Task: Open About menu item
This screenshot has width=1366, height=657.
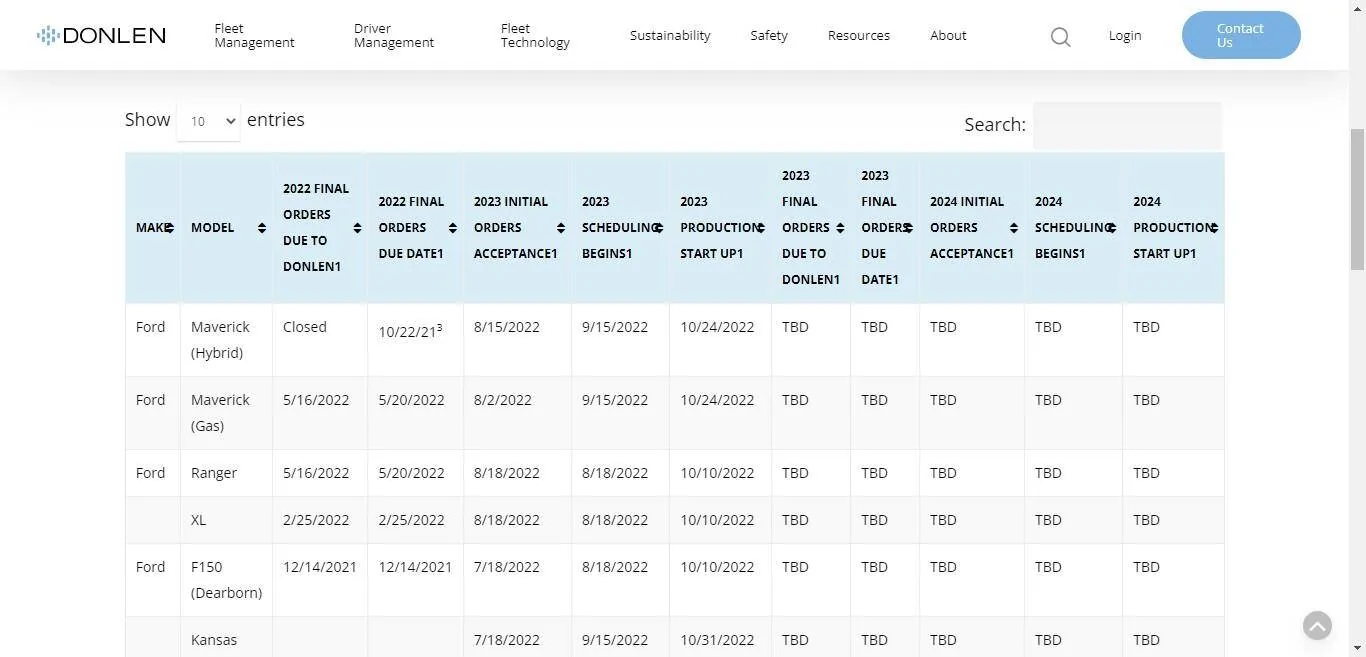Action: tap(948, 36)
